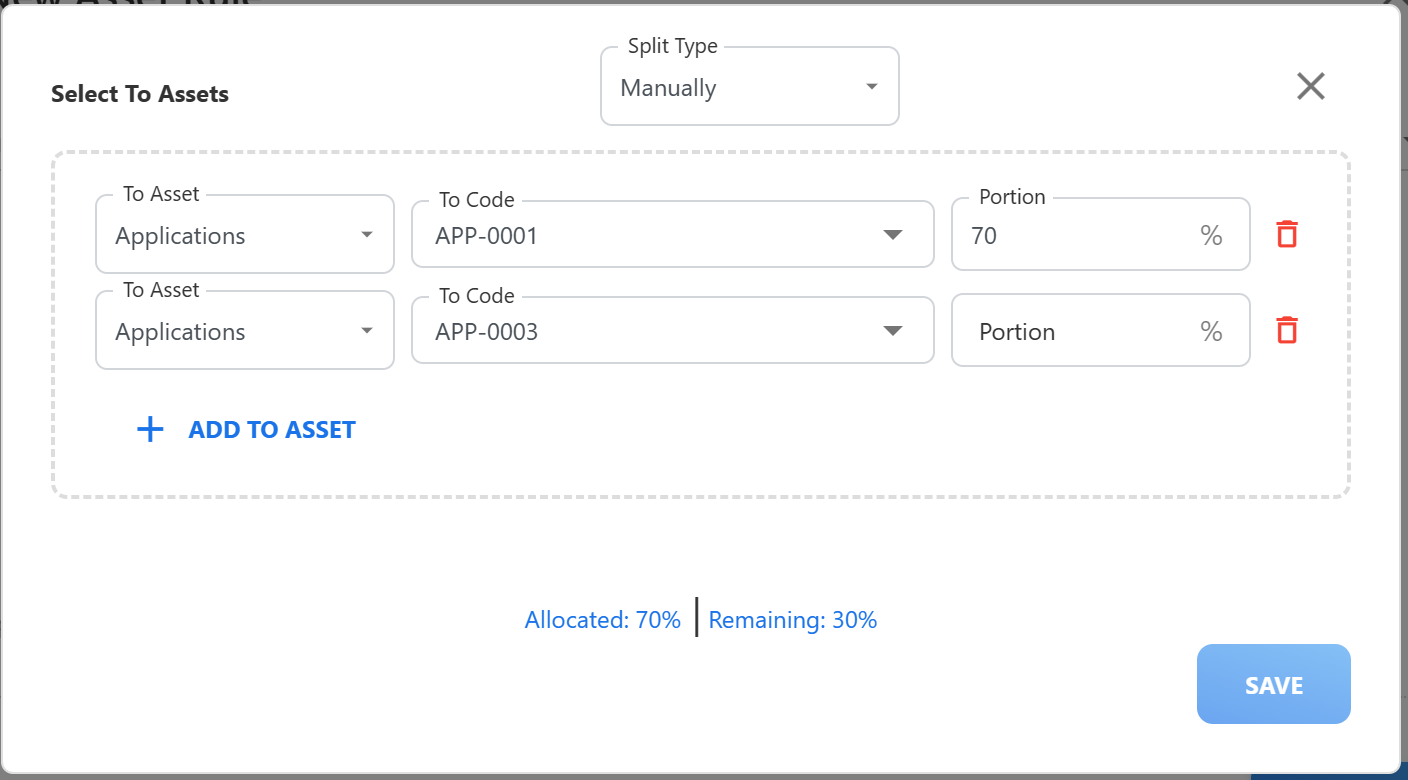Close the Select To Assets dialog
1408x780 pixels.
pyautogui.click(x=1310, y=87)
